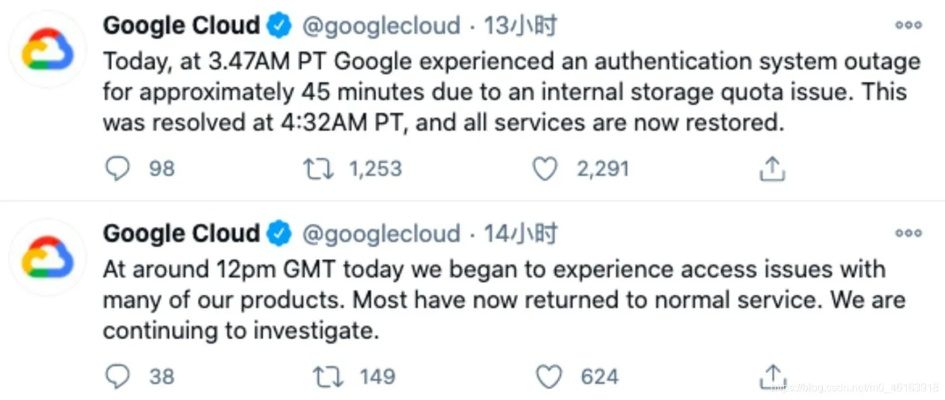Click @googlecloud handle in second tweet
This screenshot has height=400, width=945.
coord(381,233)
